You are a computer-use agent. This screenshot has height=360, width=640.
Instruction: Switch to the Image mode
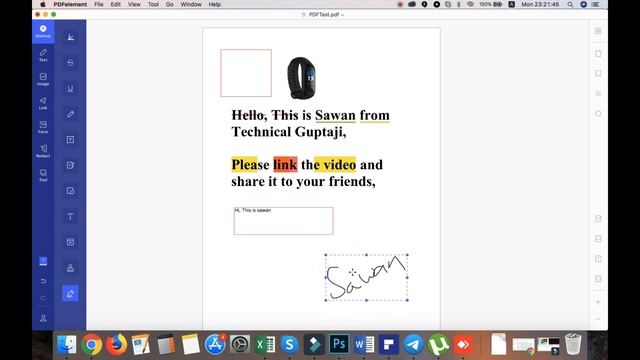pos(43,79)
